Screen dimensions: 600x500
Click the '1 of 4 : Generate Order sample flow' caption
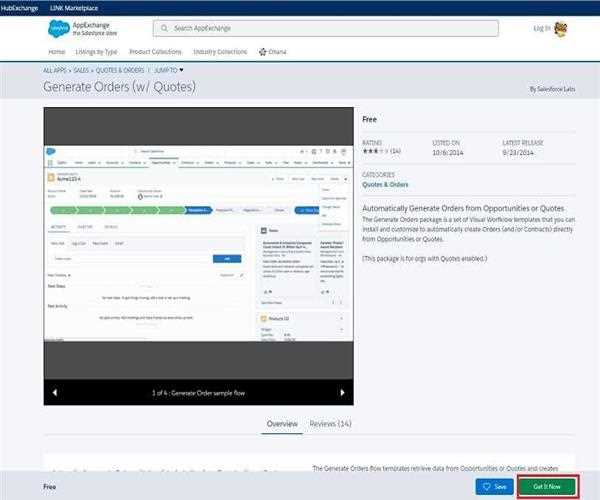198,393
